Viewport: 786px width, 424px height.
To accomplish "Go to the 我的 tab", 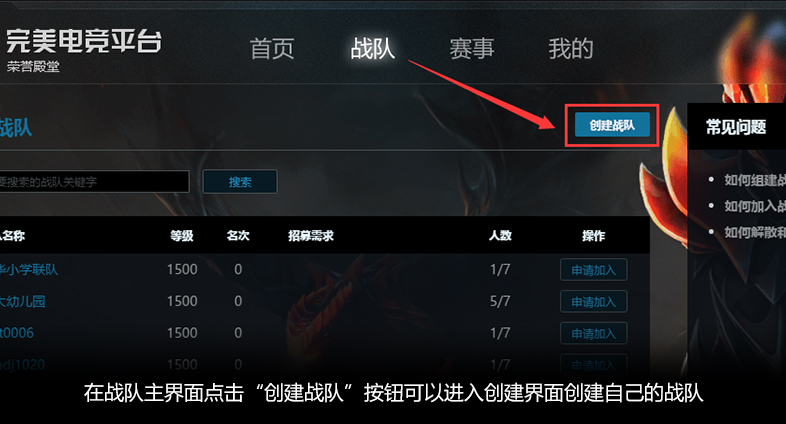I will point(571,49).
